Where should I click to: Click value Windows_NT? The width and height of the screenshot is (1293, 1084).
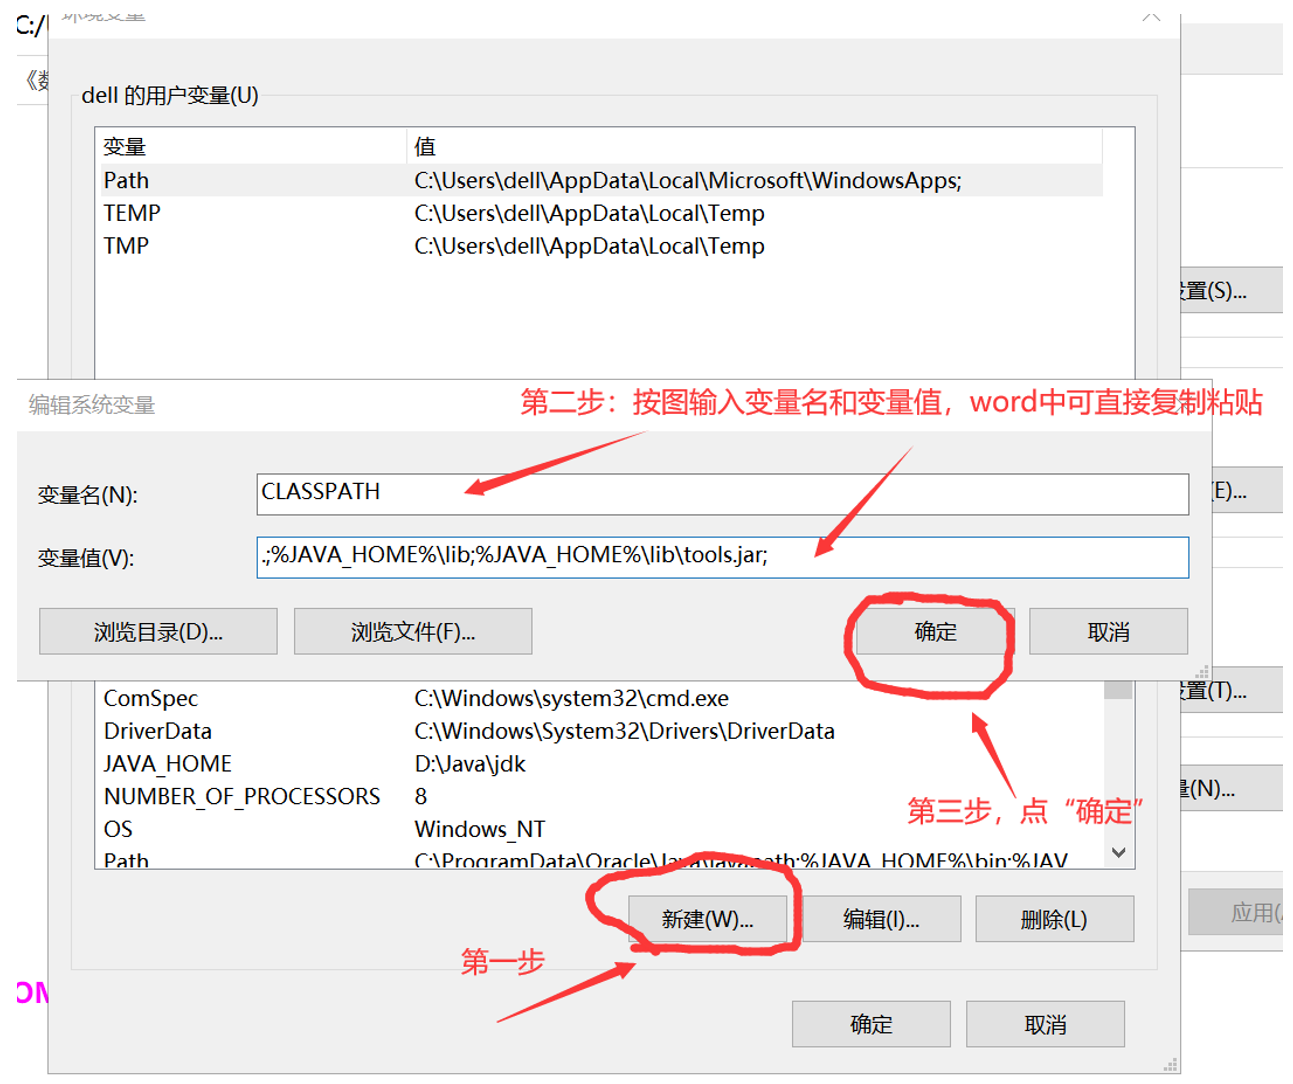(x=480, y=829)
